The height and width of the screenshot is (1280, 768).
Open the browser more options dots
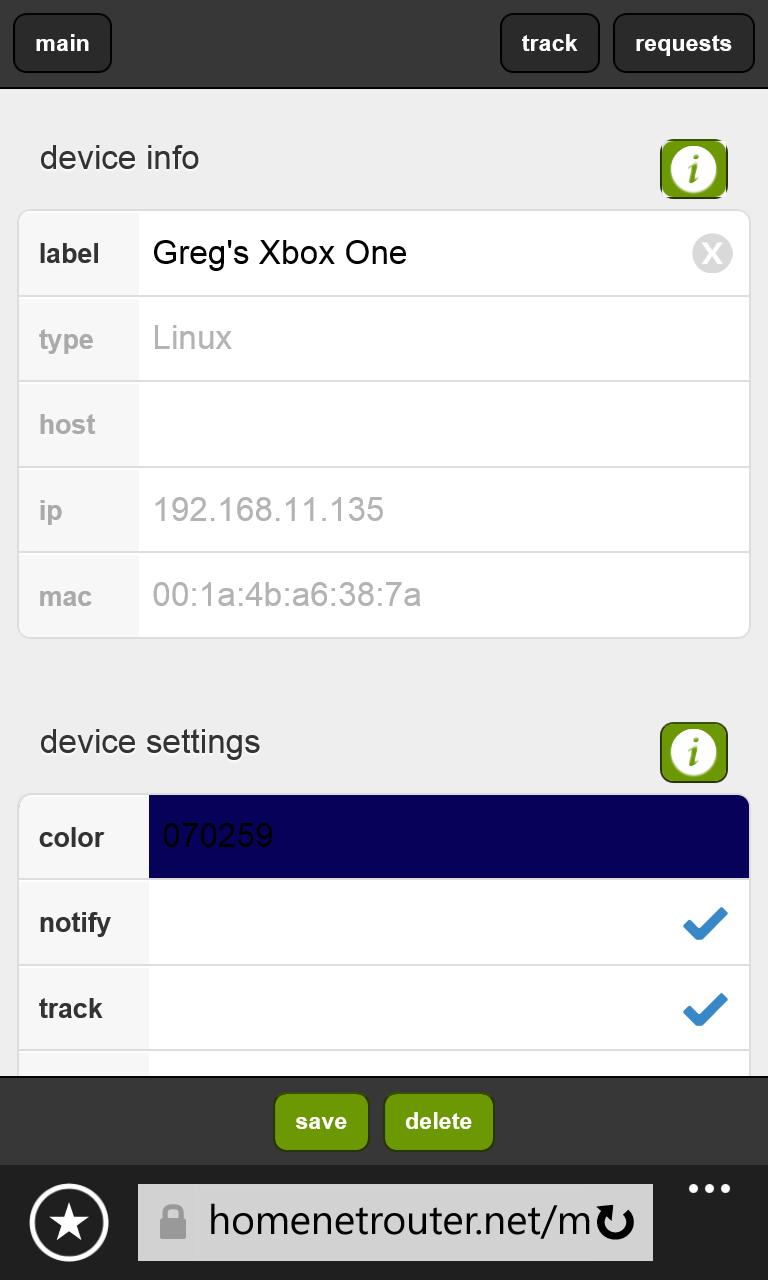point(709,1190)
